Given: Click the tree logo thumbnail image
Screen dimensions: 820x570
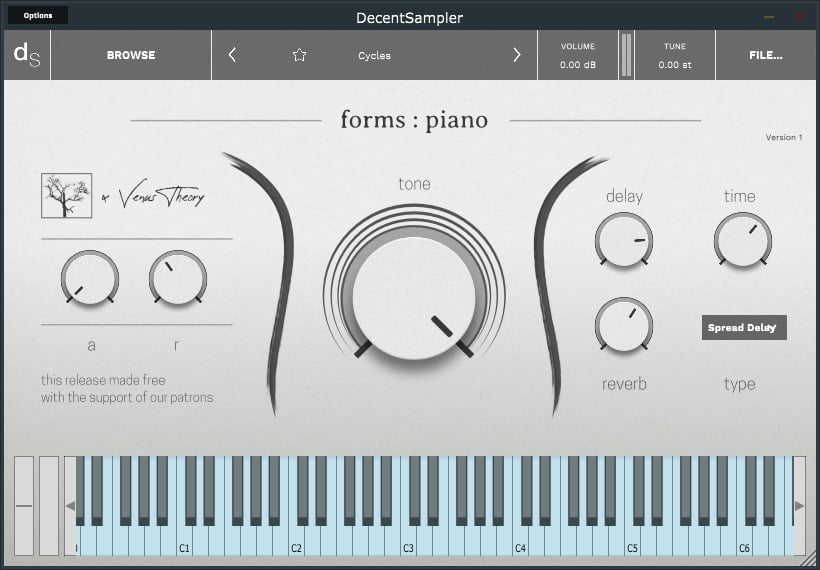Looking at the screenshot, I should click(x=66, y=196).
